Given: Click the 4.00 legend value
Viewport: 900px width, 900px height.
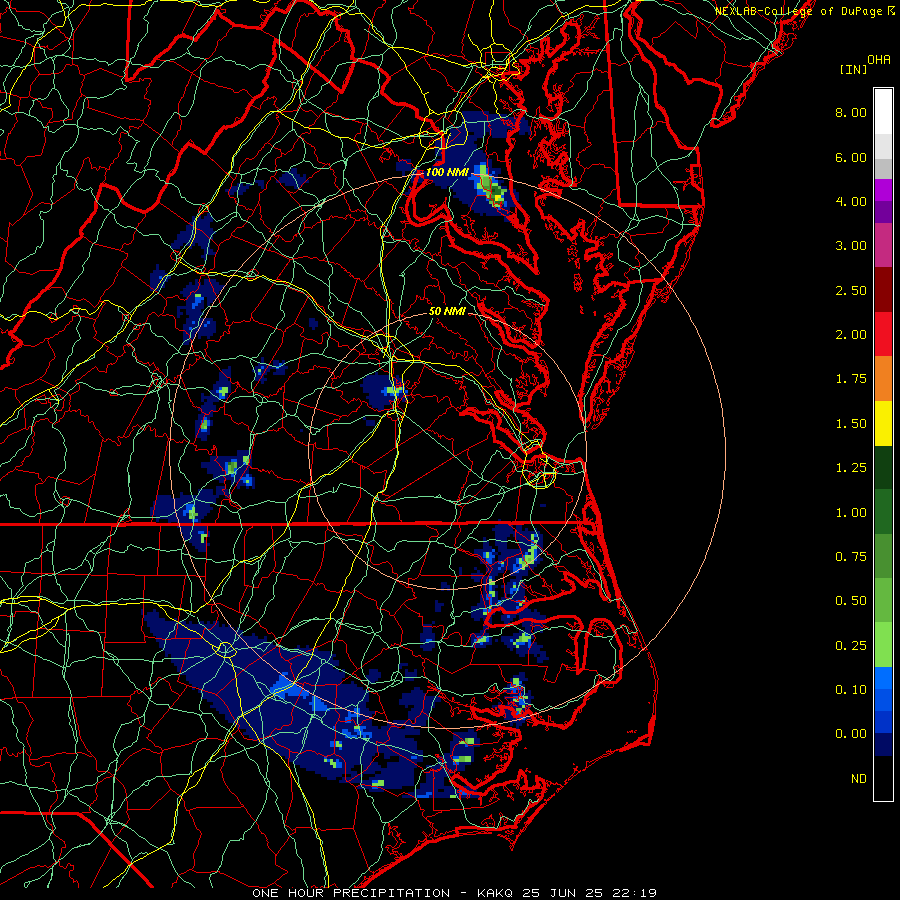Looking at the screenshot, I should pos(851,201).
